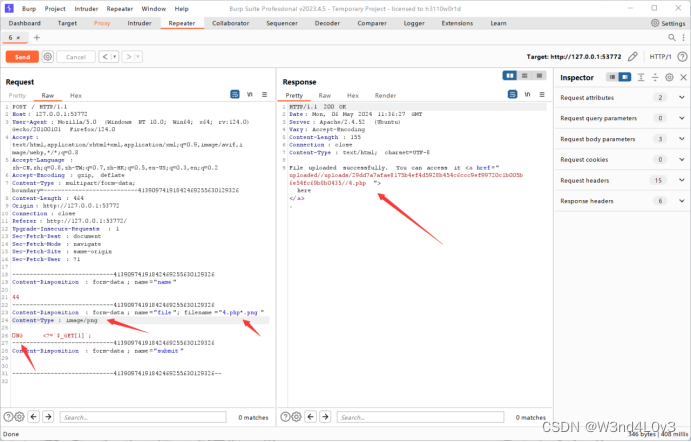The image size is (691, 442).
Task: Go to previous request in history
Action: pos(105,57)
